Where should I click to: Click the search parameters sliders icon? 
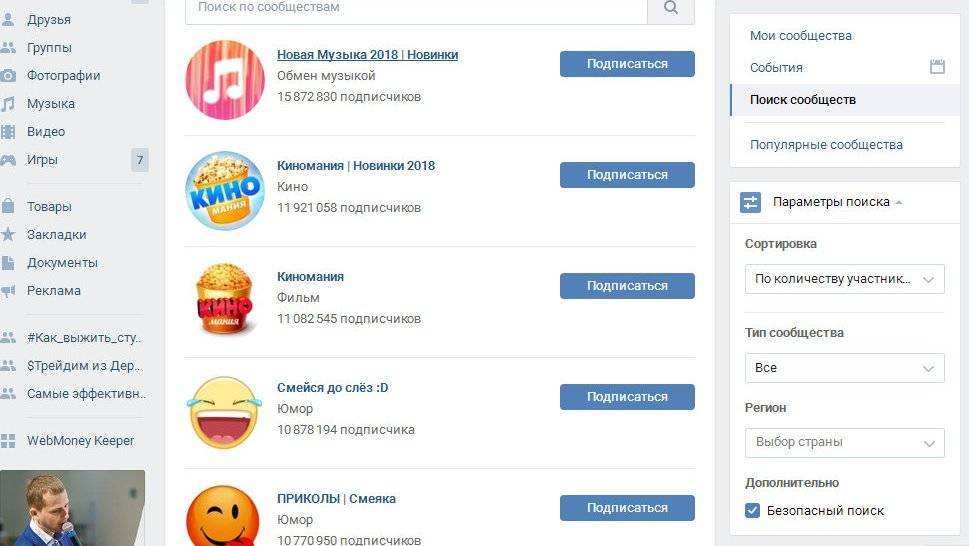tap(750, 202)
